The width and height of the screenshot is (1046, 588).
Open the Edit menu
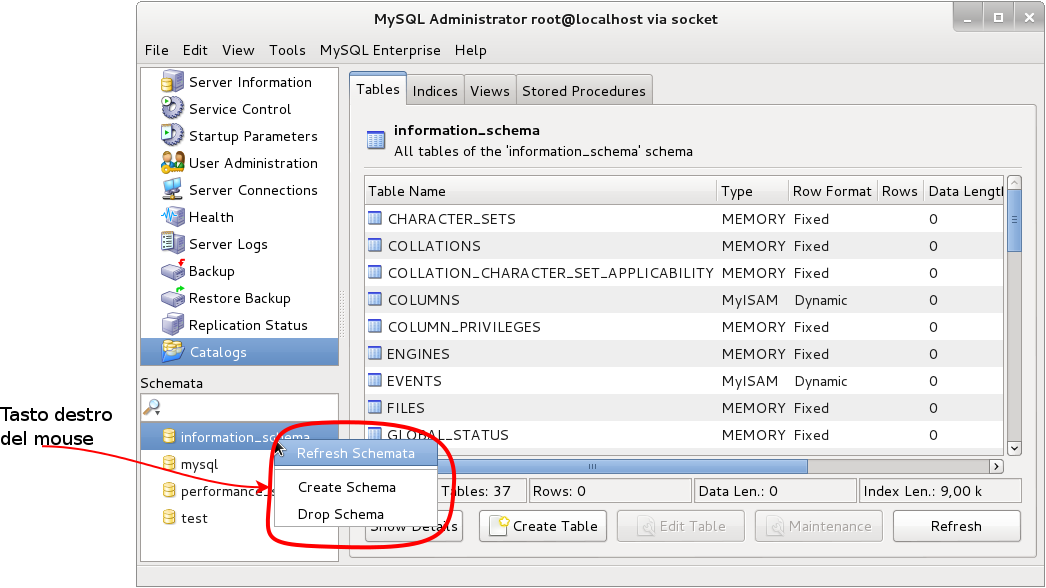pos(195,50)
